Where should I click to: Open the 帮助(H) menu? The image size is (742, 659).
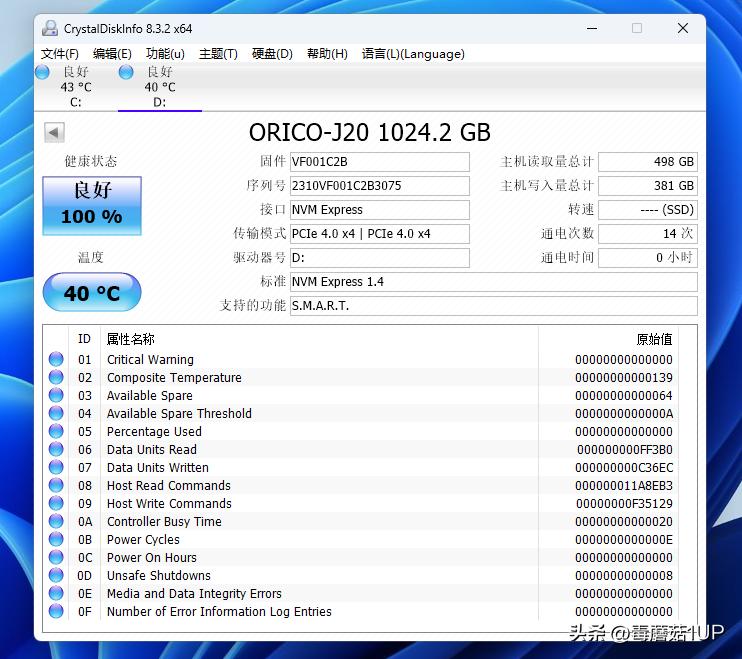(327, 54)
